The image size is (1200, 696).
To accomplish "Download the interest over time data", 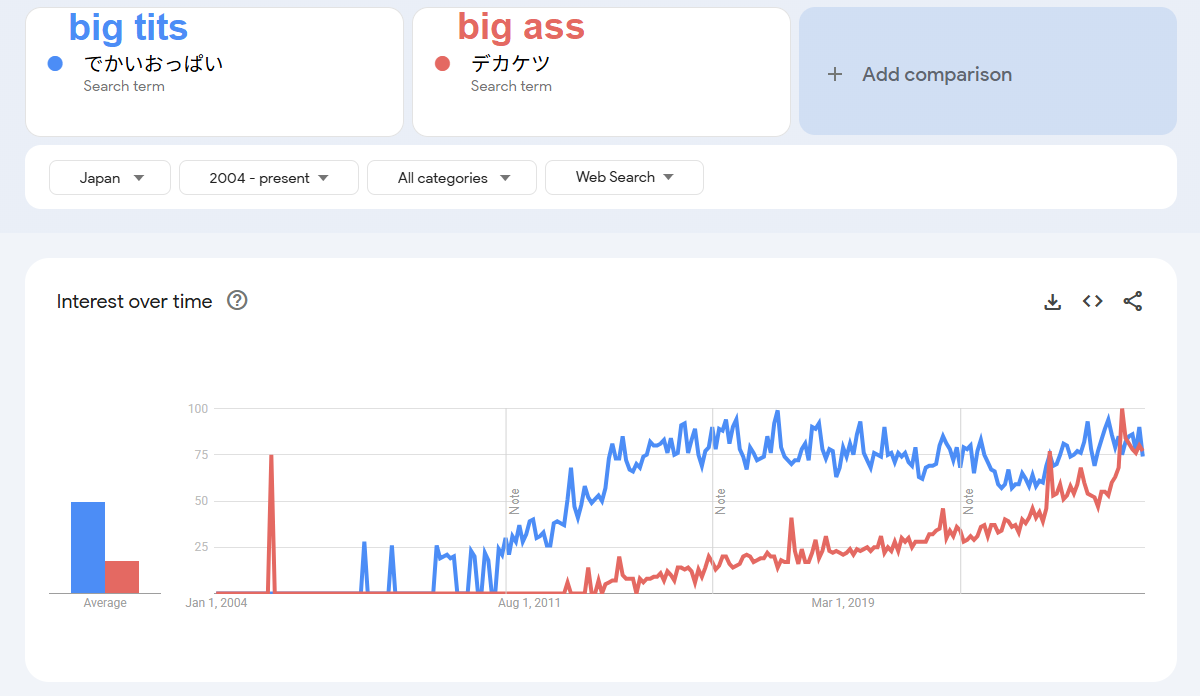I will pyautogui.click(x=1052, y=301).
